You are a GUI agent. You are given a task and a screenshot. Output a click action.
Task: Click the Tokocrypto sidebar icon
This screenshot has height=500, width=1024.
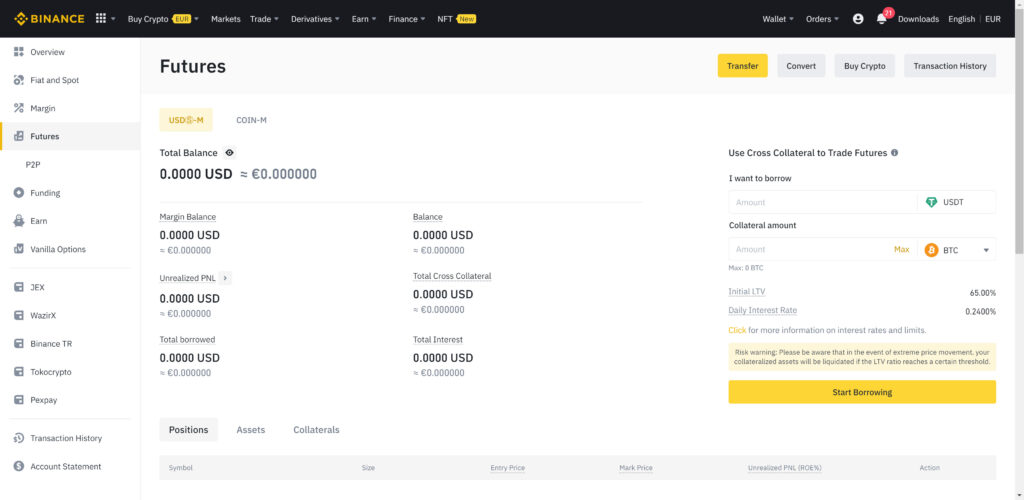19,371
